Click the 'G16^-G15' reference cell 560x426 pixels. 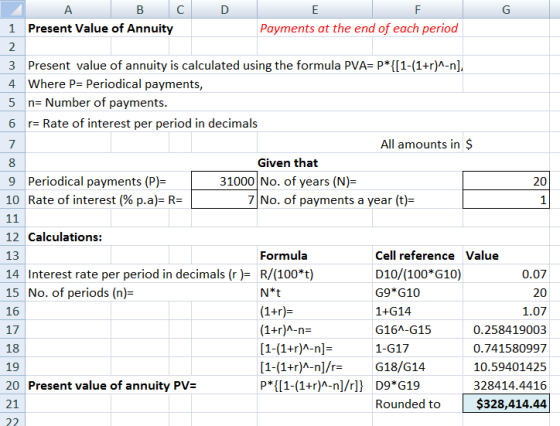(403, 330)
